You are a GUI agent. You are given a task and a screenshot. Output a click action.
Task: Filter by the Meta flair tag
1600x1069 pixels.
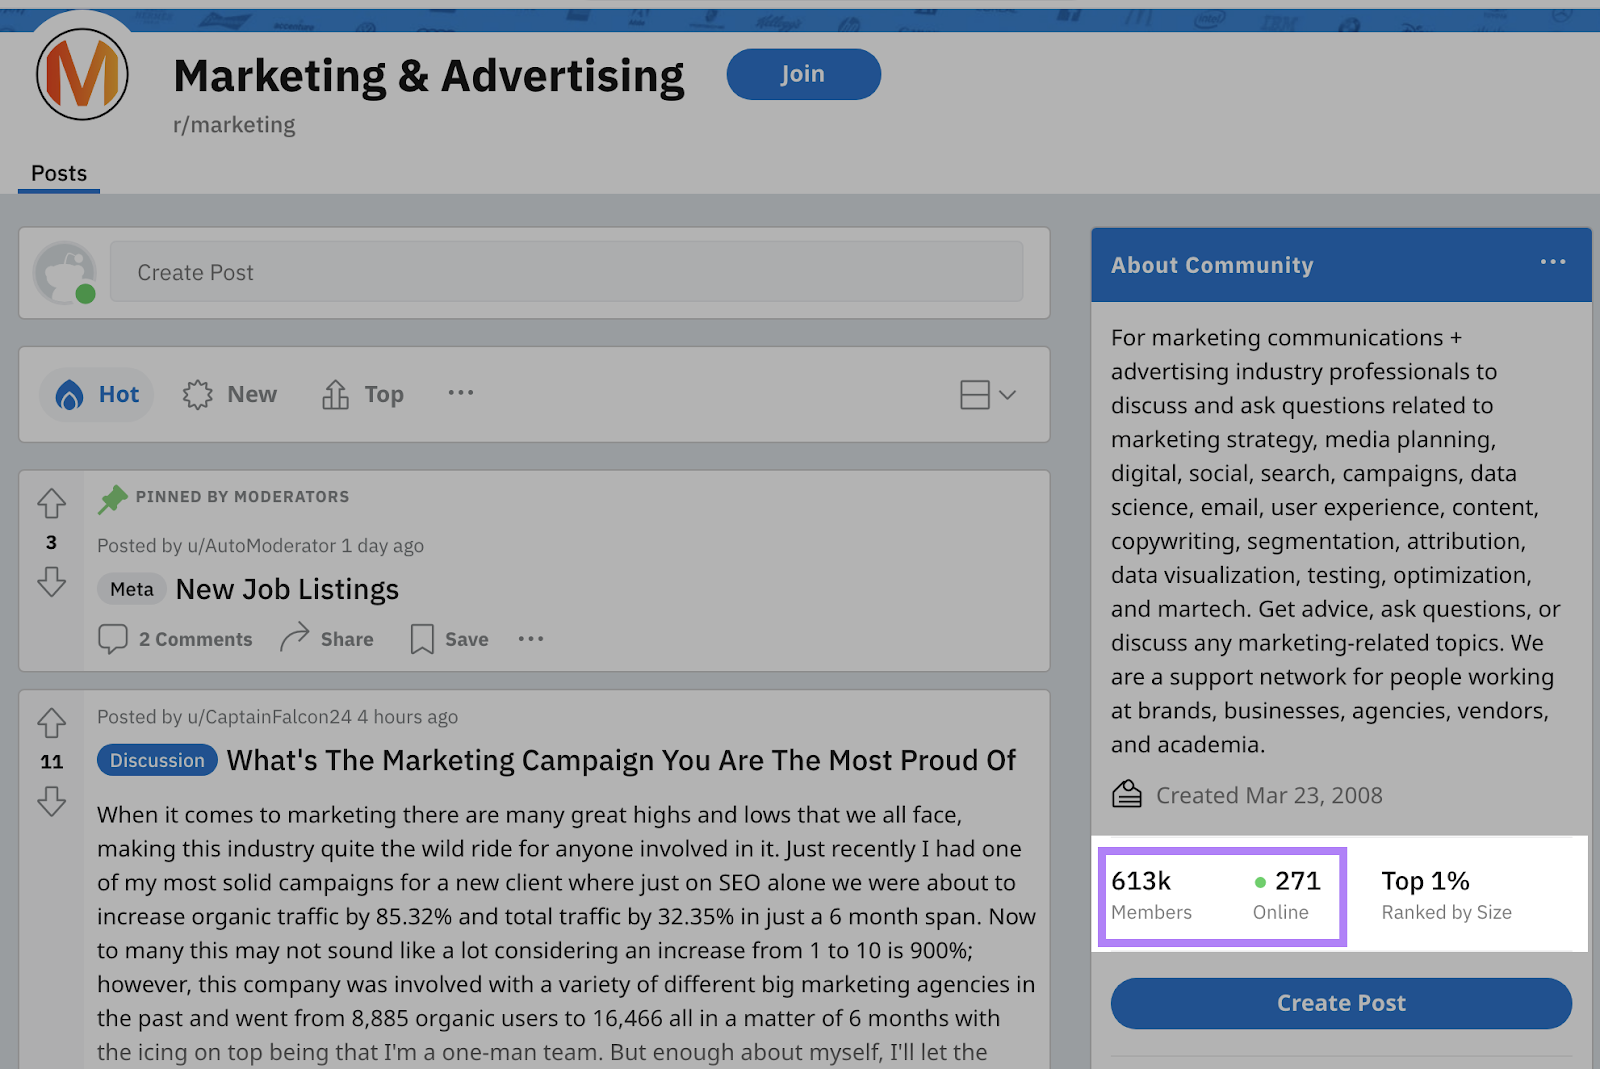coord(131,589)
